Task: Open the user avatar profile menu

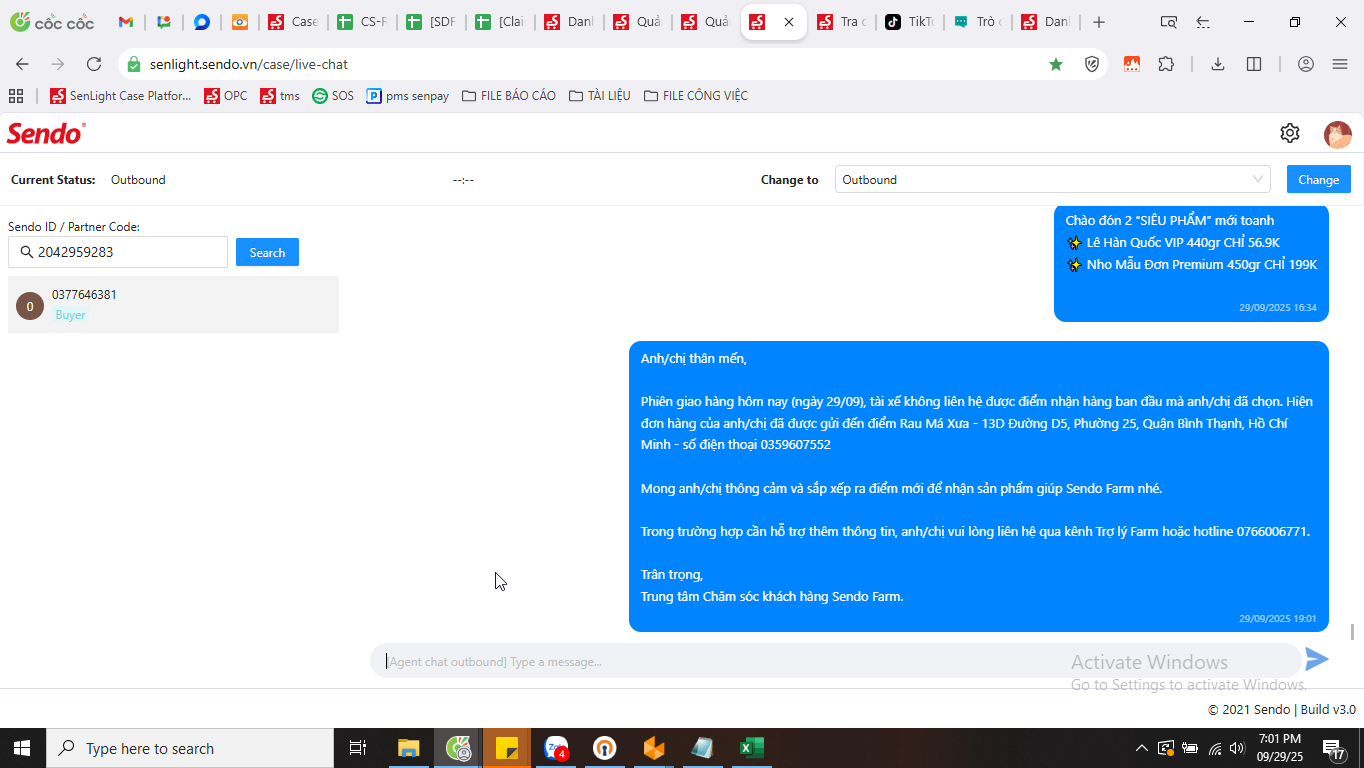Action: click(x=1337, y=134)
